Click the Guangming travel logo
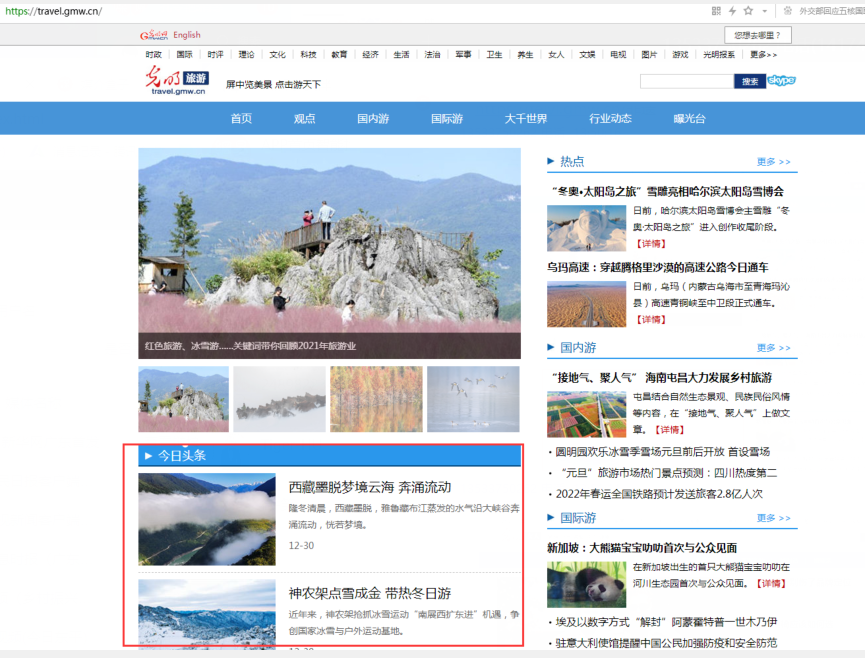 pos(177,80)
